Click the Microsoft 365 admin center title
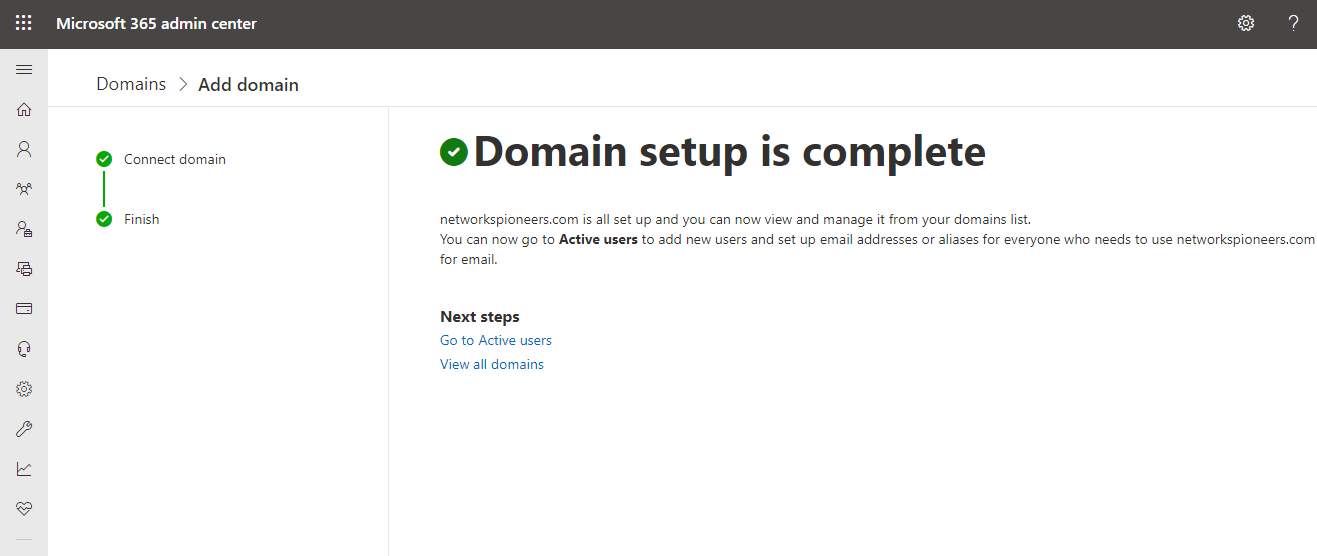1317x556 pixels. point(156,23)
